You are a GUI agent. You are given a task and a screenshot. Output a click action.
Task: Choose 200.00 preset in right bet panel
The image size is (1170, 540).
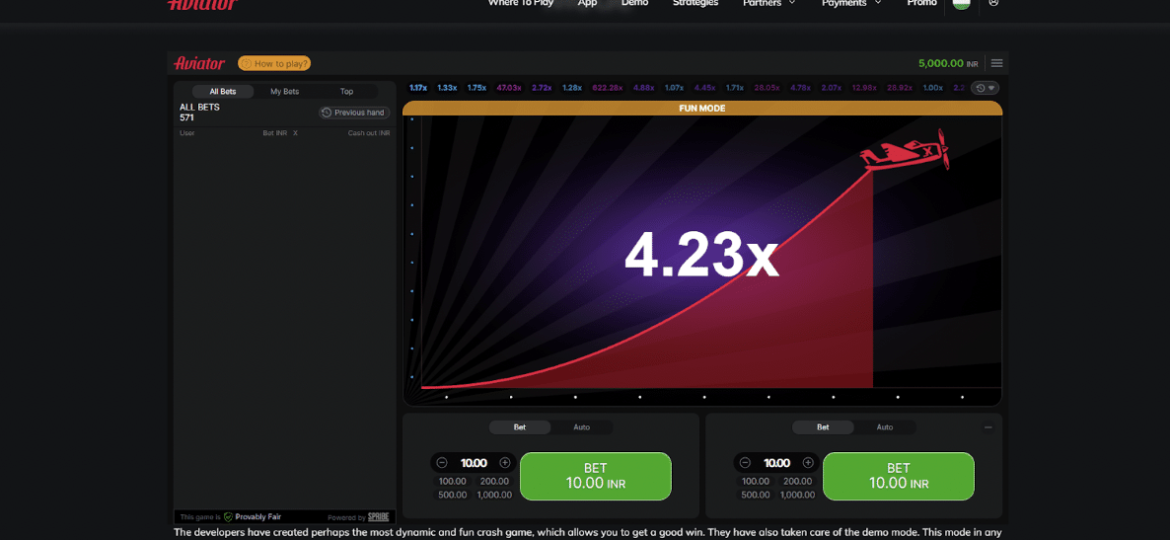pyautogui.click(x=797, y=481)
